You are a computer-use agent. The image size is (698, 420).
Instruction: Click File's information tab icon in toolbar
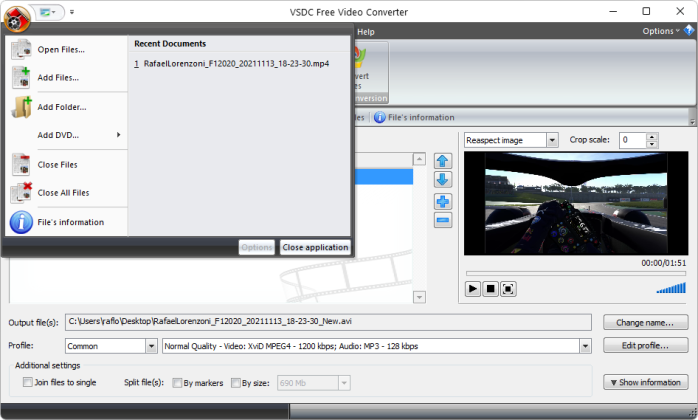click(380, 117)
